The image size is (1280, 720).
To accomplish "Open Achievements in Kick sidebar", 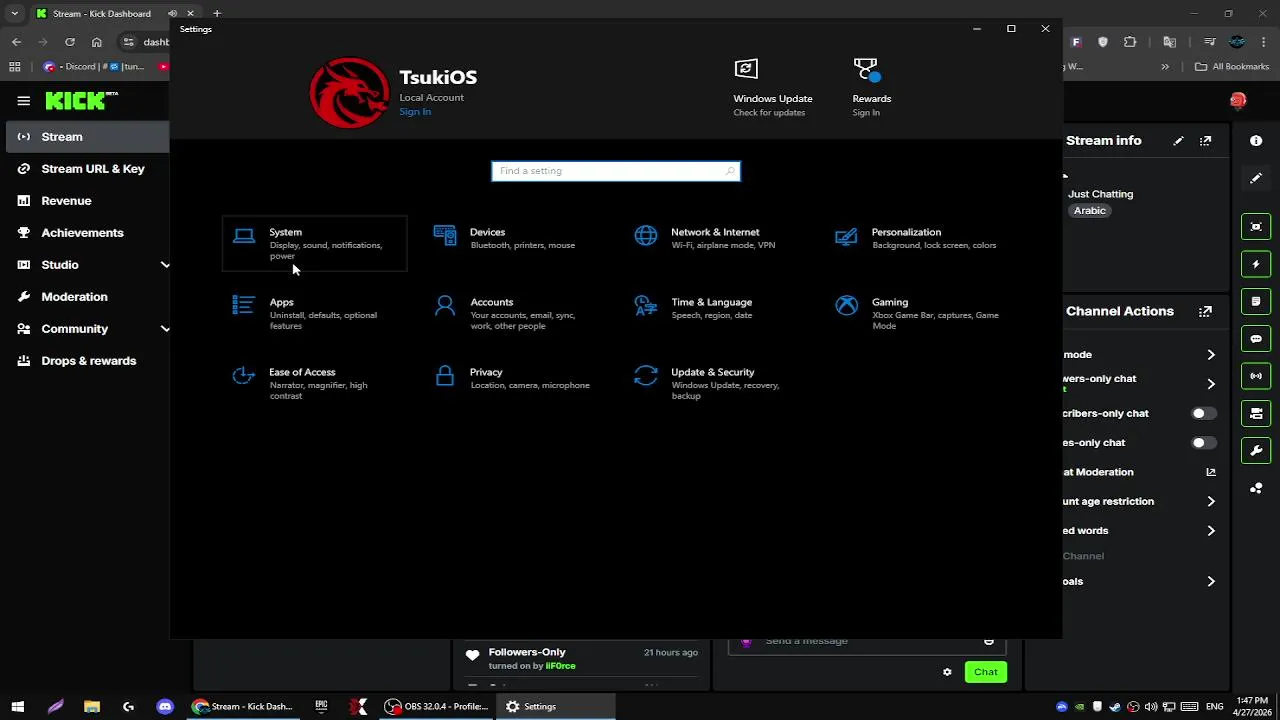I will (x=87, y=233).
